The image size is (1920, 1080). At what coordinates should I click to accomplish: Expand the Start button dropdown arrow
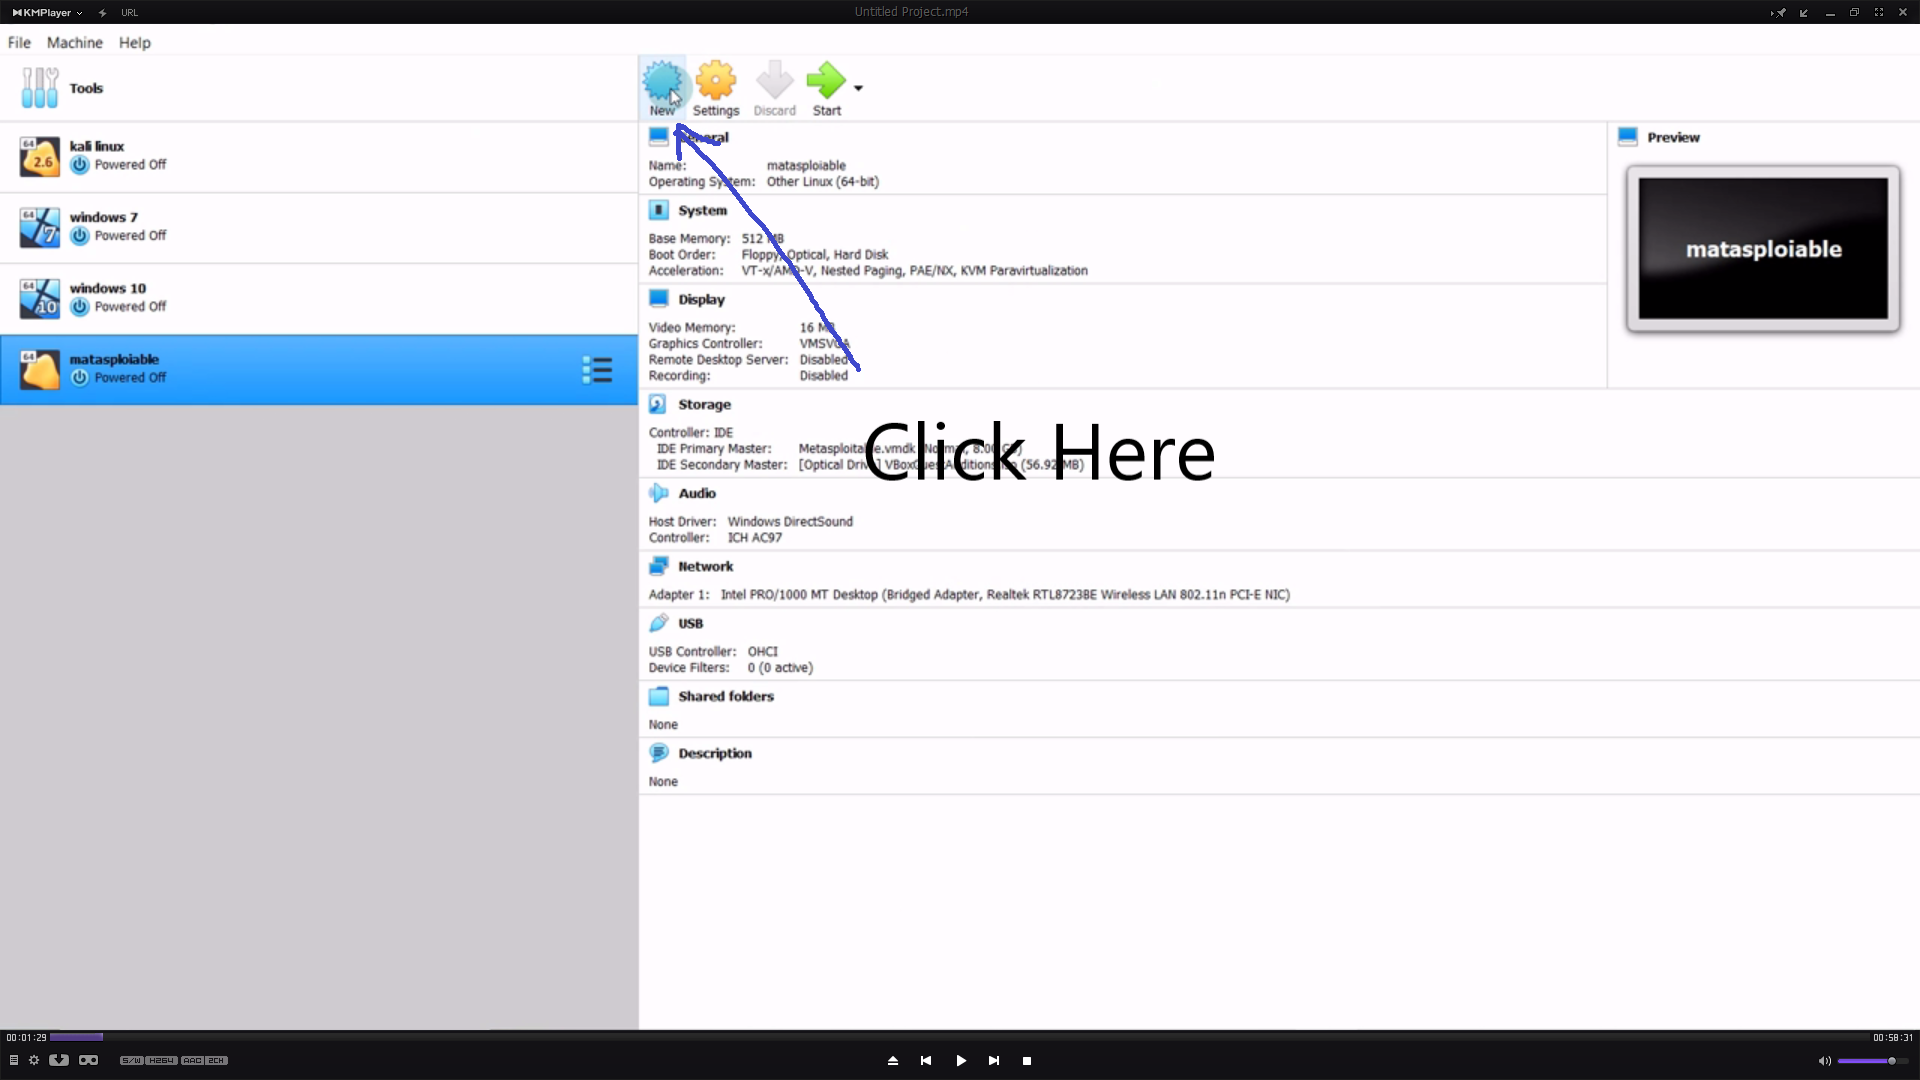pos(858,88)
